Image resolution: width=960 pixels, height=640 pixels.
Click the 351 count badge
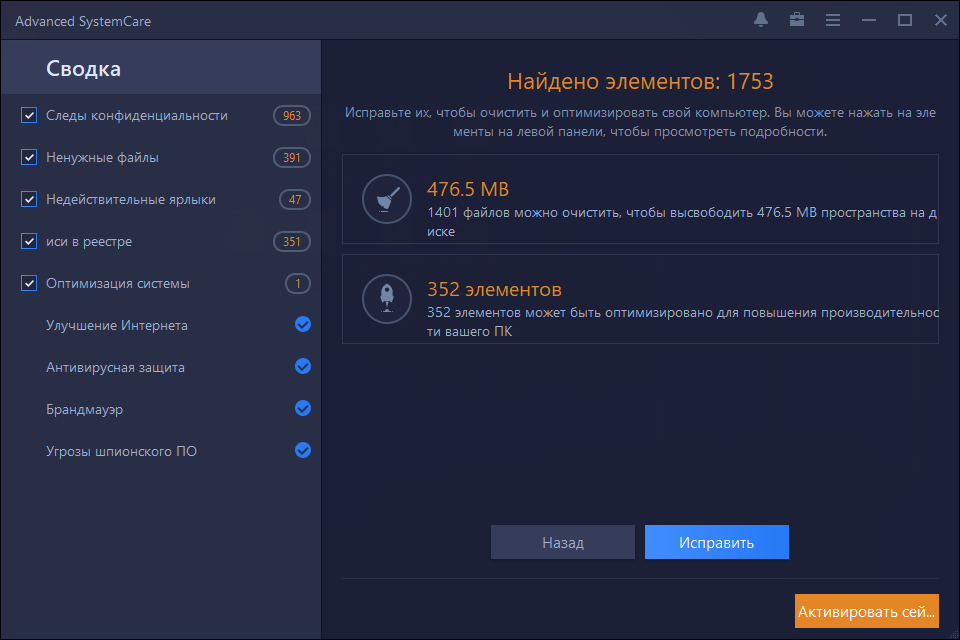[x=291, y=241]
